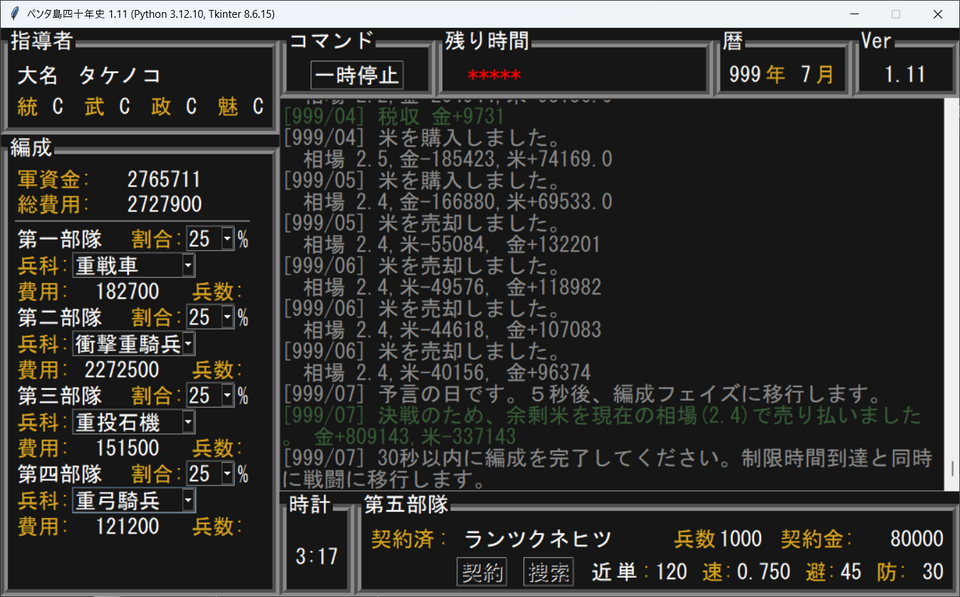Click the 一時停止 pause button

(x=357, y=75)
